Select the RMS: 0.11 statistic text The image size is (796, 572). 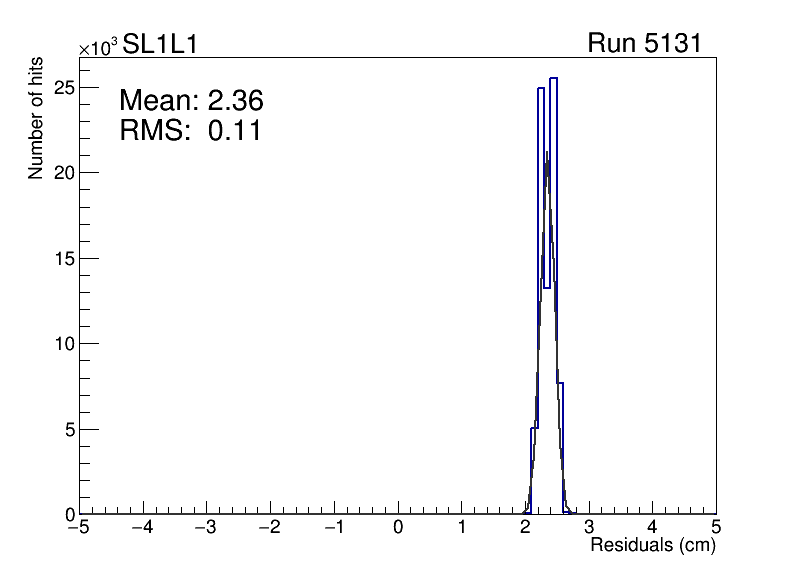(x=190, y=131)
